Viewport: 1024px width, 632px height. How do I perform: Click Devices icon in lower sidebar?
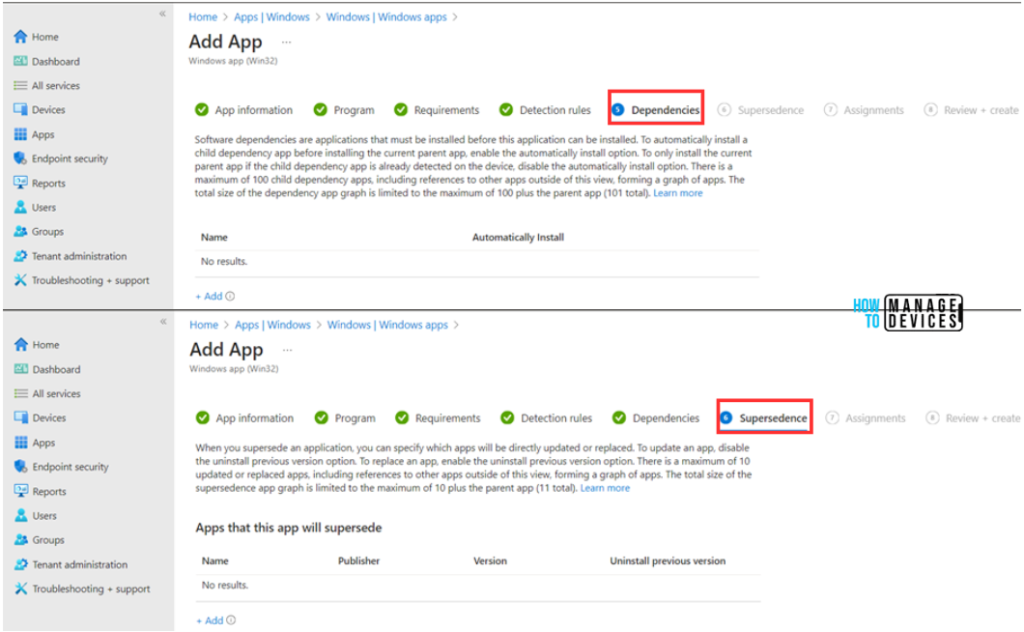click(21, 418)
